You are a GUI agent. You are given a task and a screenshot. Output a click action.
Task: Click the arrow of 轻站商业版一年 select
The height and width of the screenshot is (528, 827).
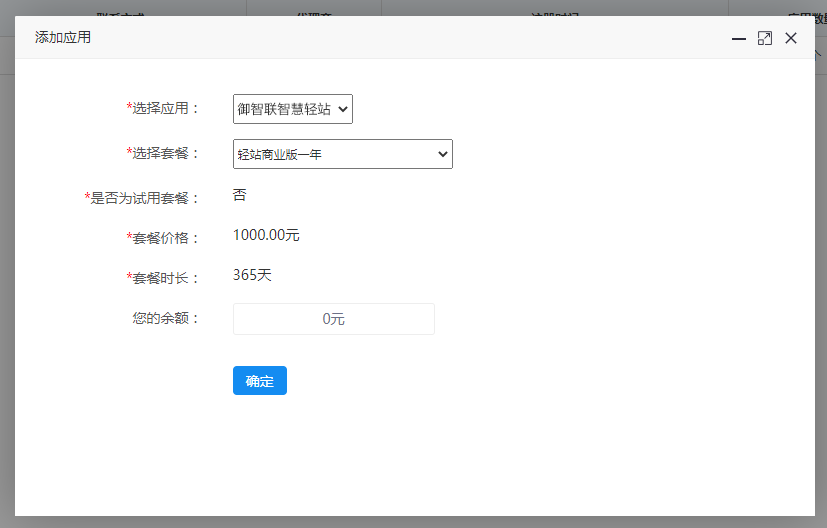click(443, 154)
